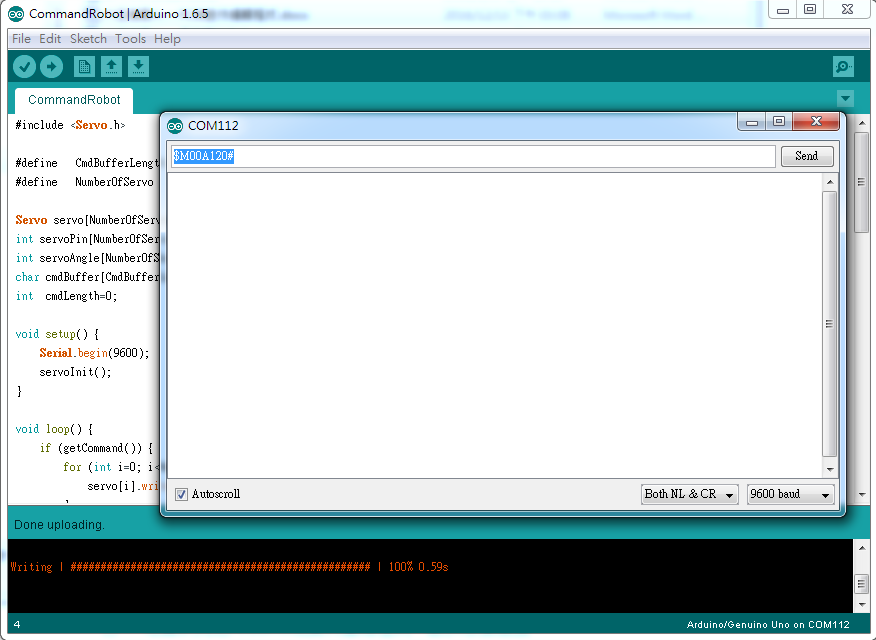Open the line ending dropdown Both NL & CR
876x640 pixels.
point(689,494)
